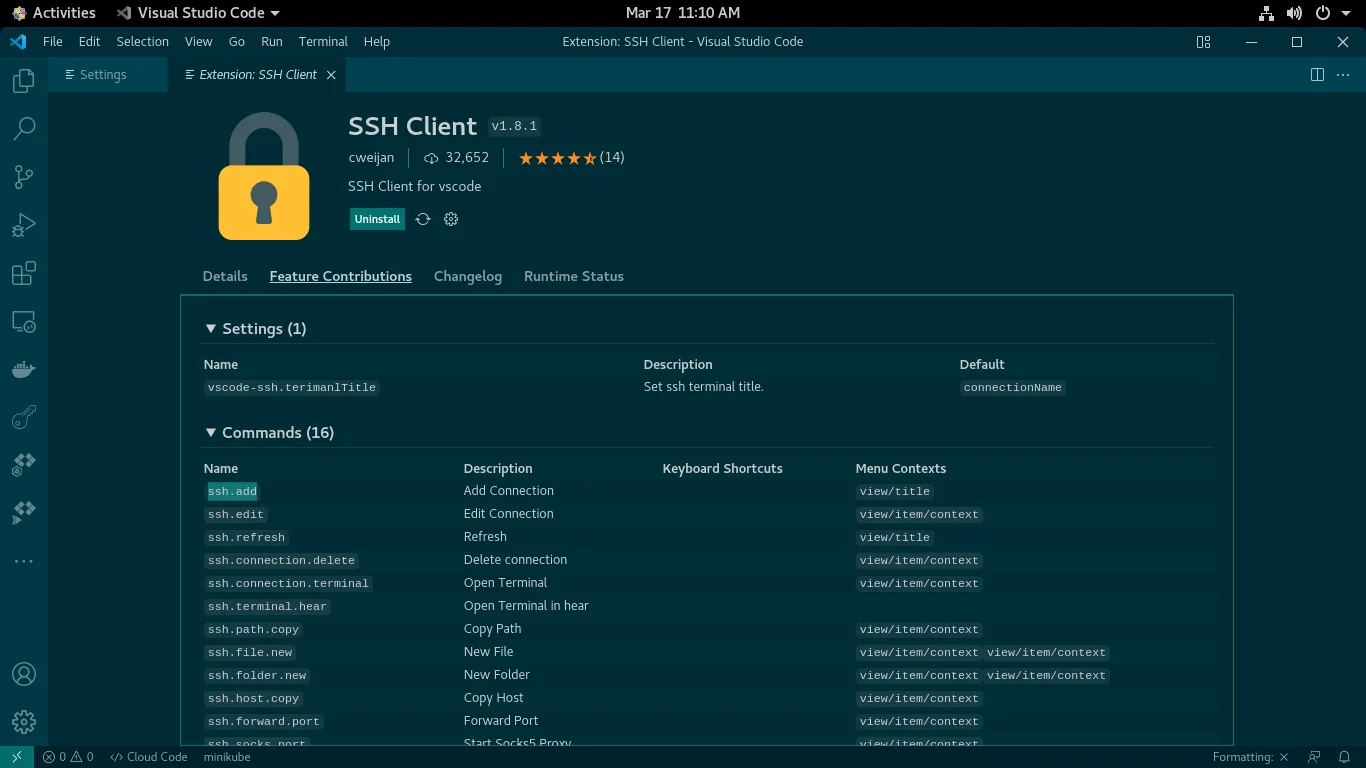This screenshot has width=1366, height=768.
Task: Open the Accounts menu icon
Action: click(24, 674)
